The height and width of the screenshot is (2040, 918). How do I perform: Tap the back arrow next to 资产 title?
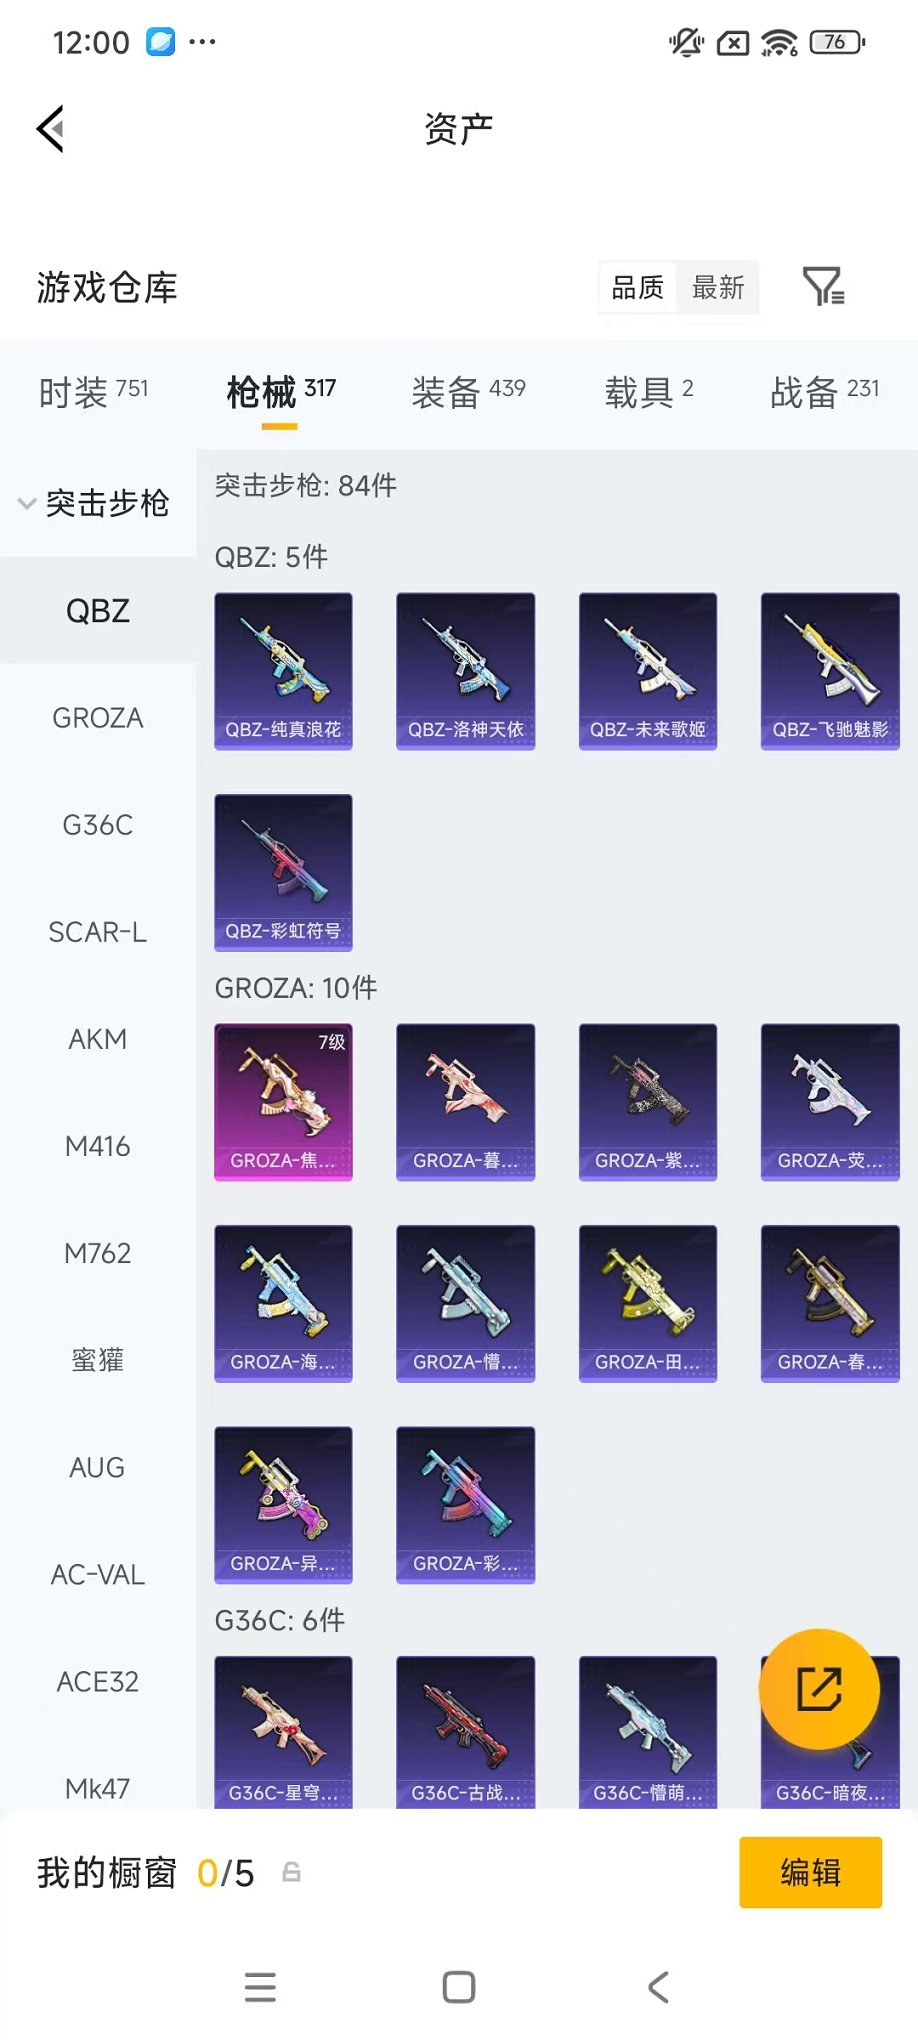[x=50, y=129]
